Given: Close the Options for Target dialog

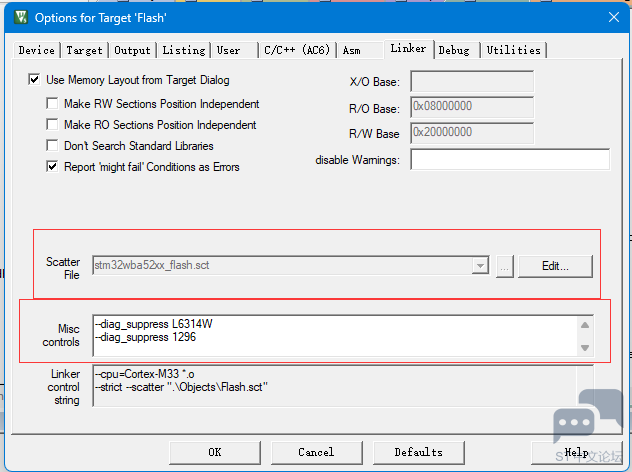Looking at the screenshot, I should point(613,17).
